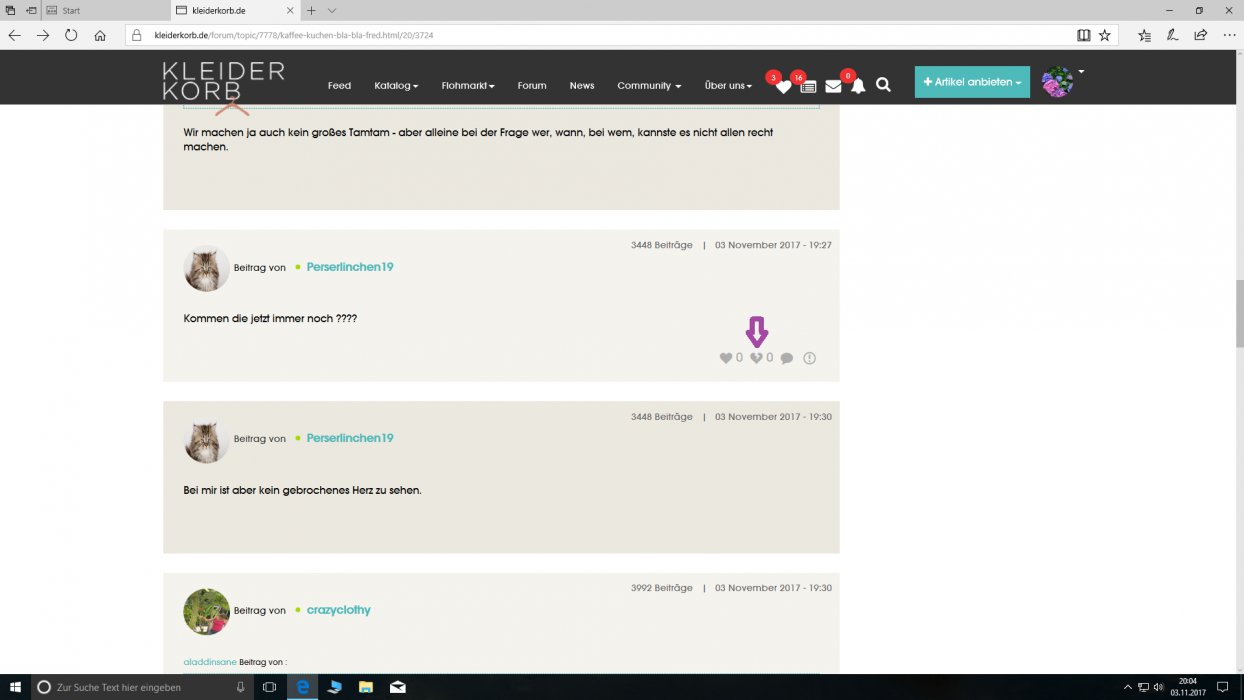The image size is (1244, 700).
Task: Open the Forum menu item
Action: pos(532,86)
